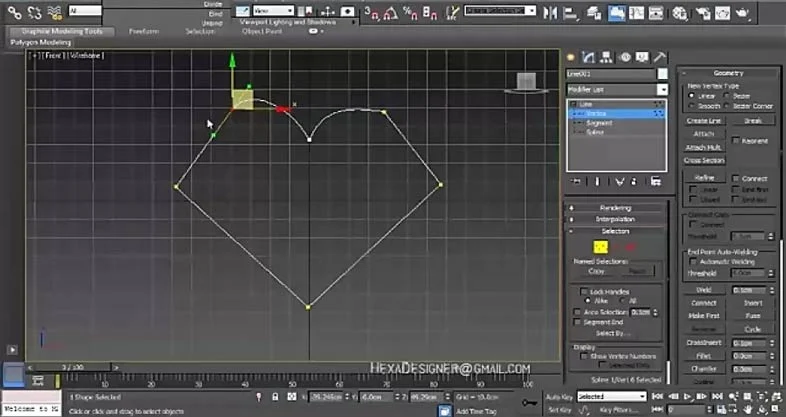Click the object name field Line001
786x417 pixels.
point(611,74)
